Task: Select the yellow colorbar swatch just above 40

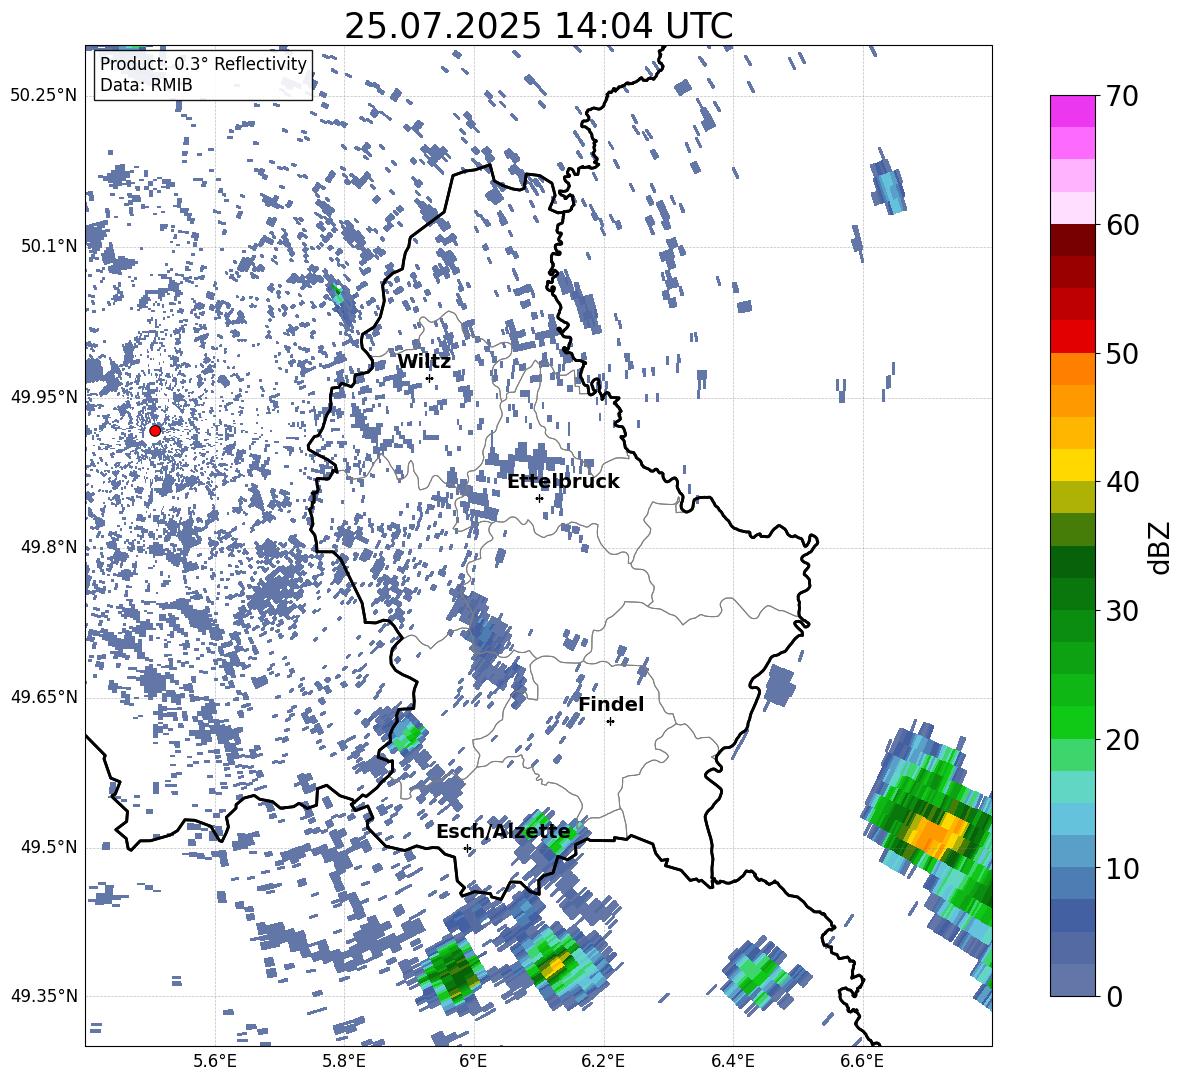Action: click(1072, 466)
